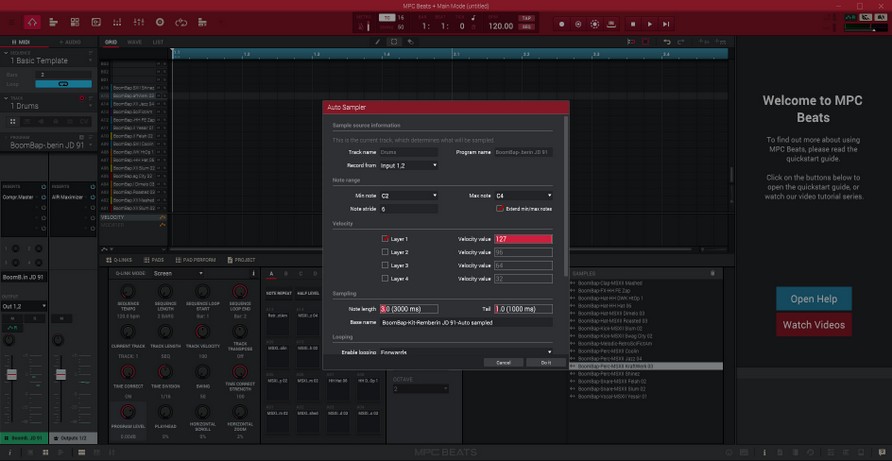
Task: Click the Tail 1.0 (1000 ms) field
Action: [x=523, y=309]
